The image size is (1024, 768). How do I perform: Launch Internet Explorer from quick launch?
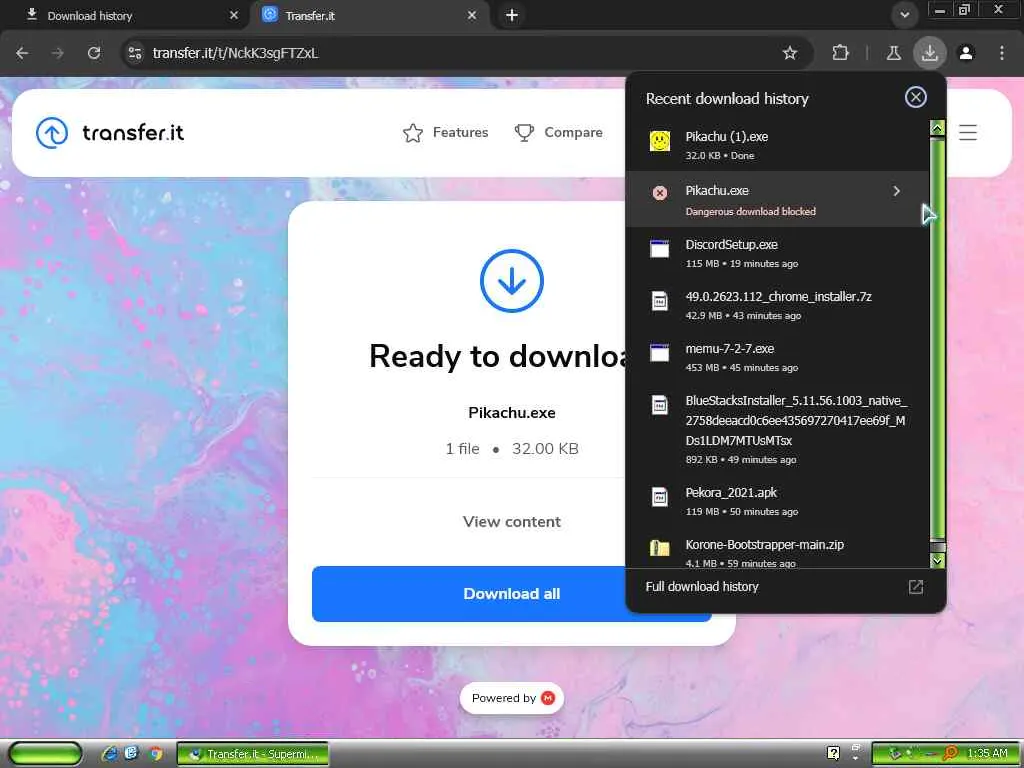pos(110,754)
